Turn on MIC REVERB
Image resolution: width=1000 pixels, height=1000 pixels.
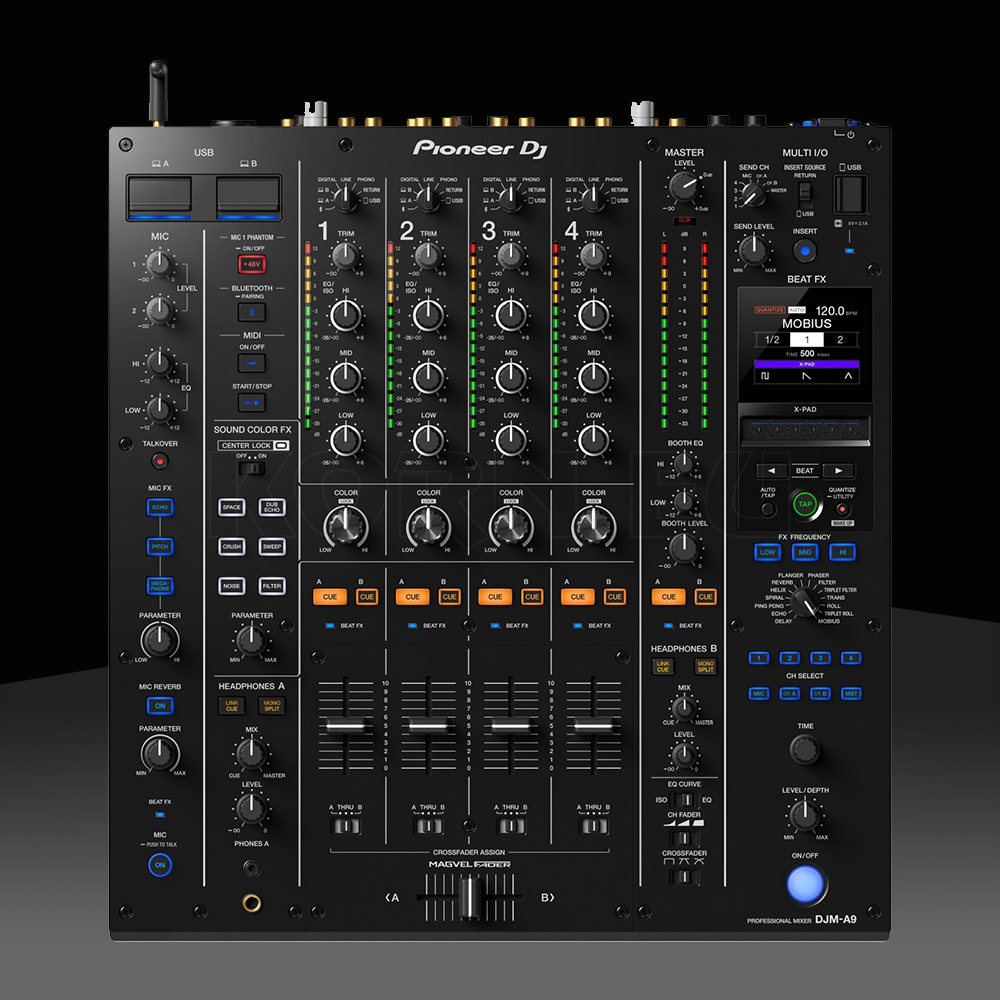click(x=159, y=705)
